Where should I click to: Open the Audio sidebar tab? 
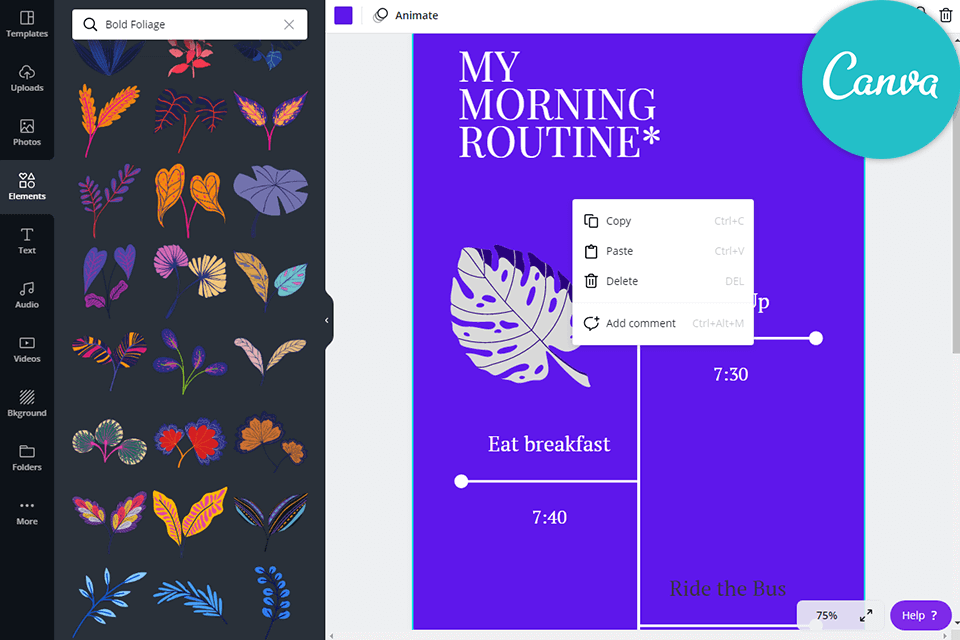(x=27, y=295)
